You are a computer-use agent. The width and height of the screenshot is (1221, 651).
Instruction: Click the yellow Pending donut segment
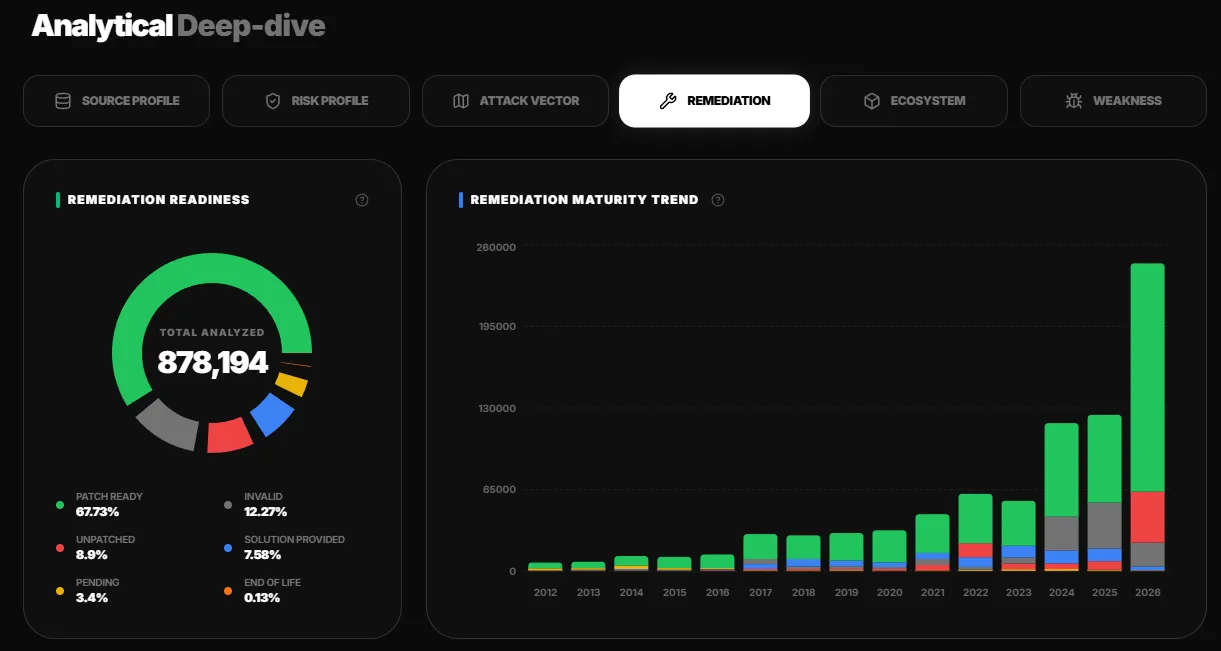(x=291, y=383)
